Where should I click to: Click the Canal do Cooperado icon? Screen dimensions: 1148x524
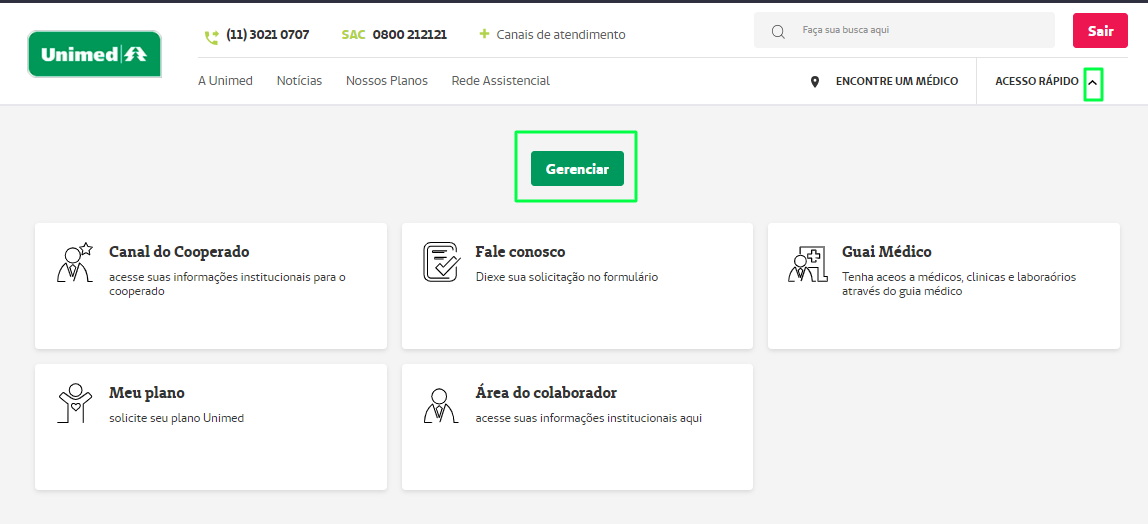(75, 262)
